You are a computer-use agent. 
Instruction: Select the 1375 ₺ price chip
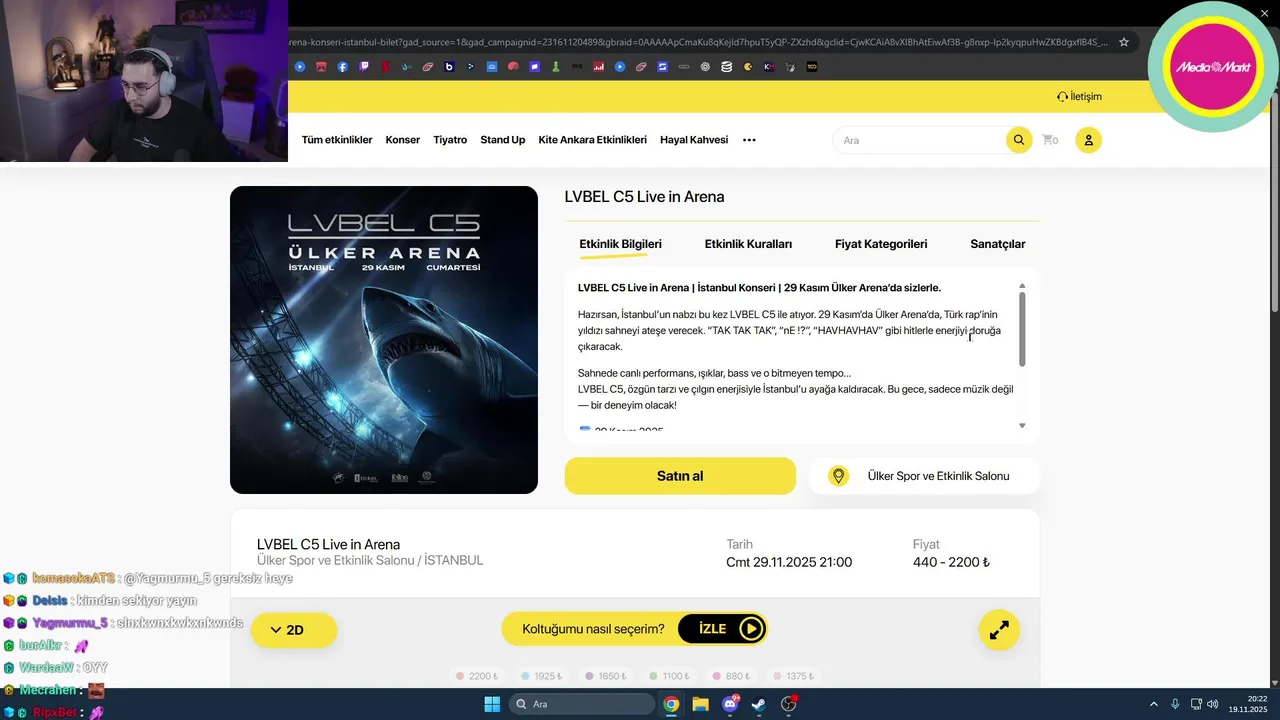(x=795, y=676)
